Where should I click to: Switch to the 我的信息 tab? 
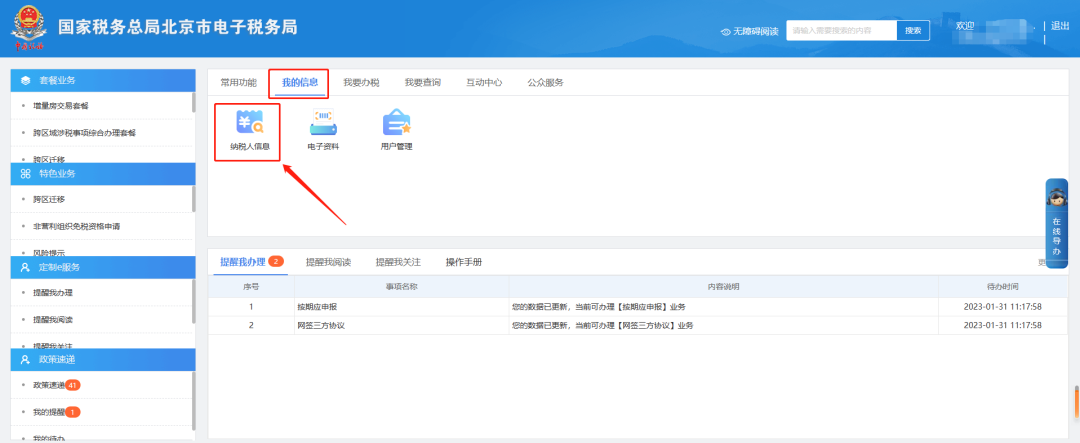[300, 83]
